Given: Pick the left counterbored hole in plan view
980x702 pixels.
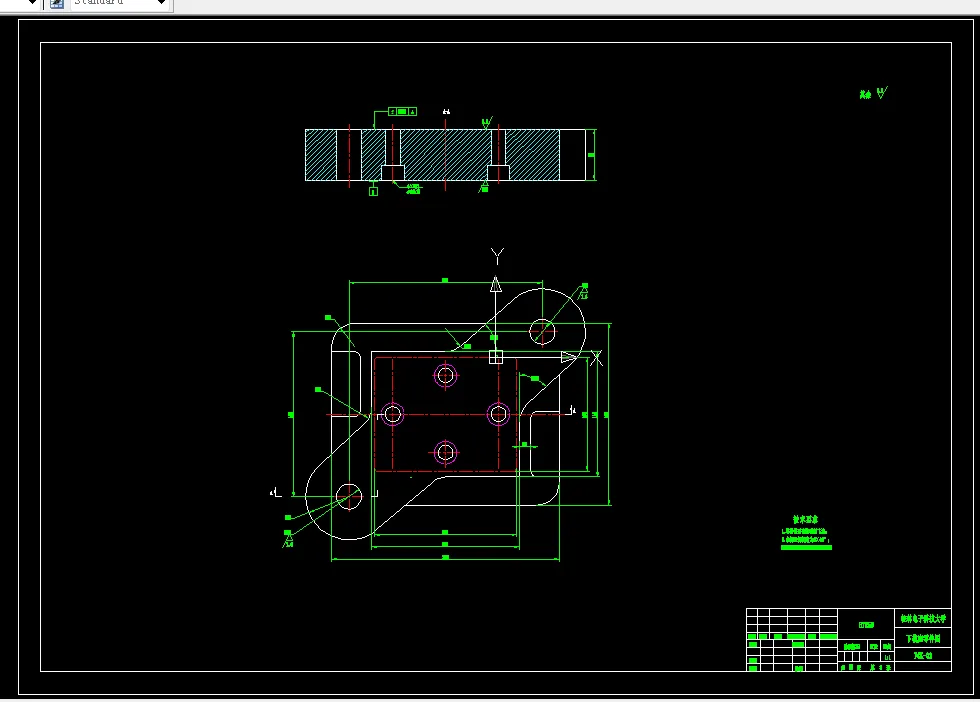Looking at the screenshot, I should point(392,414).
